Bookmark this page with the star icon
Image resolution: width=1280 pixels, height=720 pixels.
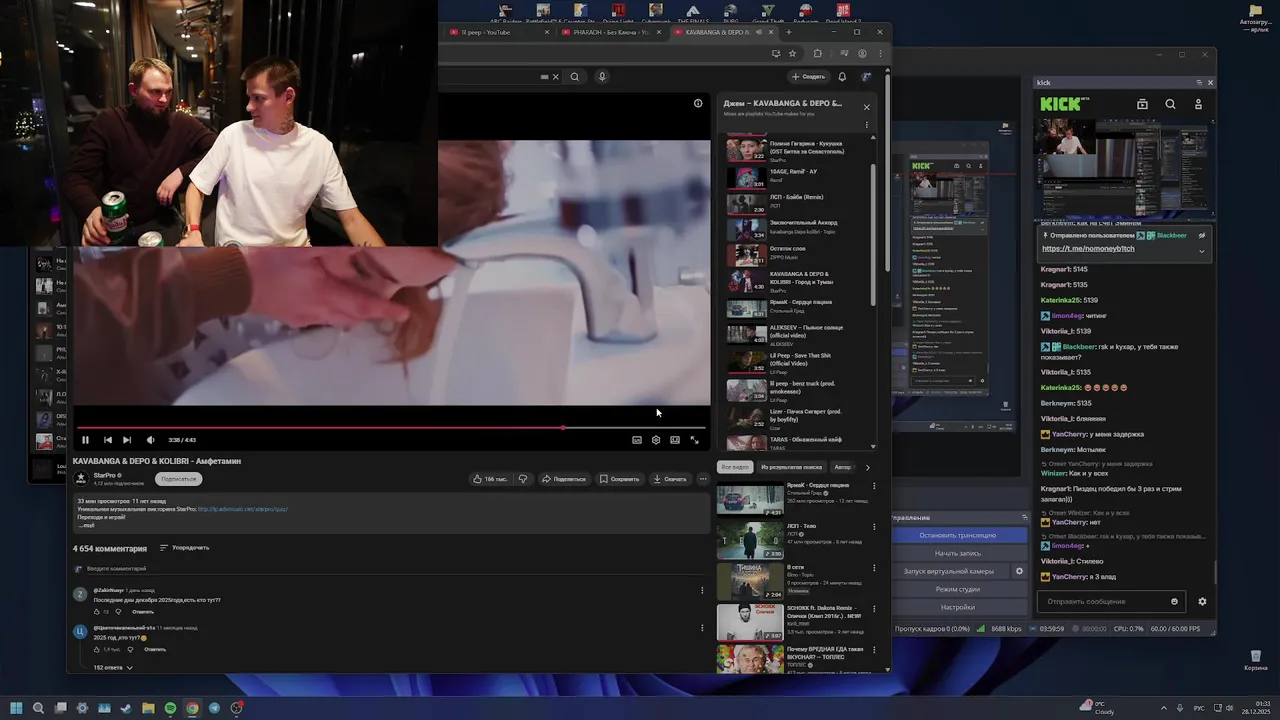click(792, 53)
